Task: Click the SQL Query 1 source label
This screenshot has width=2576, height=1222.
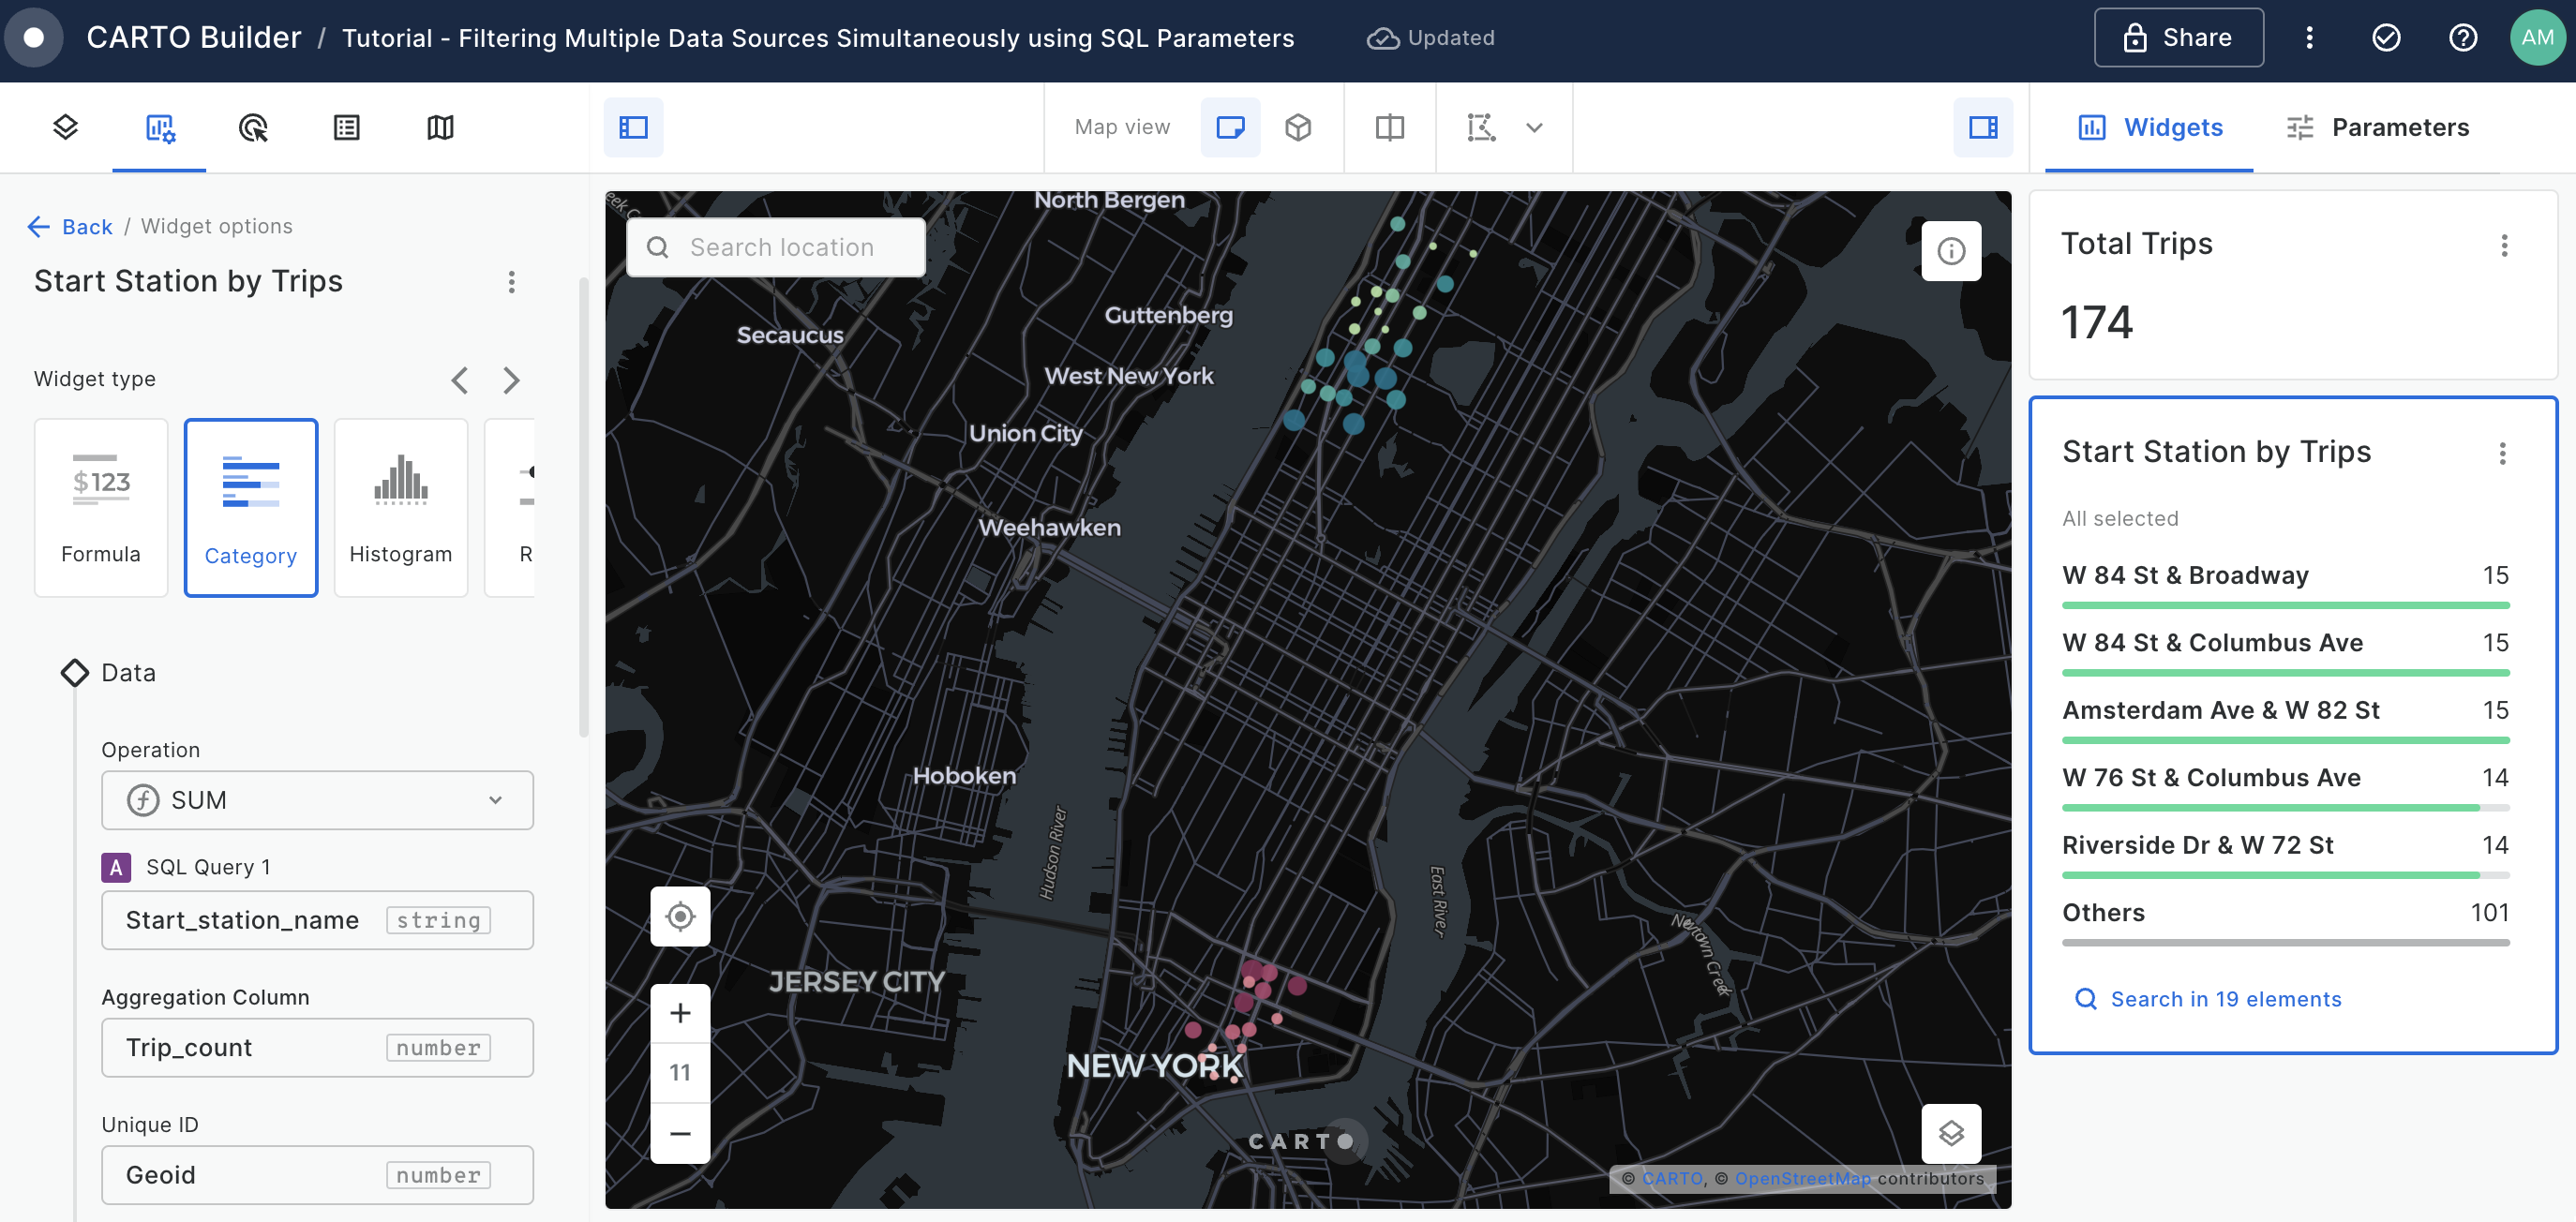Action: coord(208,866)
